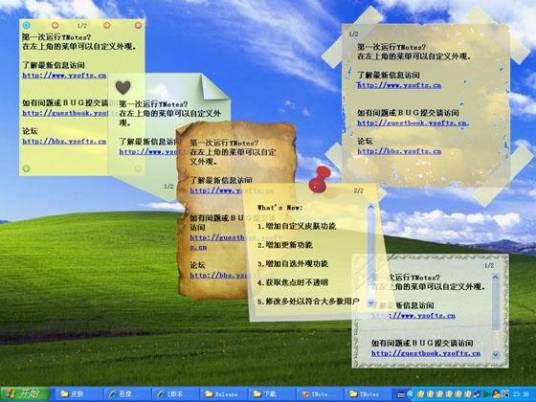Viewport: 536px width, 402px height.
Task: Open the Release folder taskbar button
Action: pyautogui.click(x=223, y=394)
